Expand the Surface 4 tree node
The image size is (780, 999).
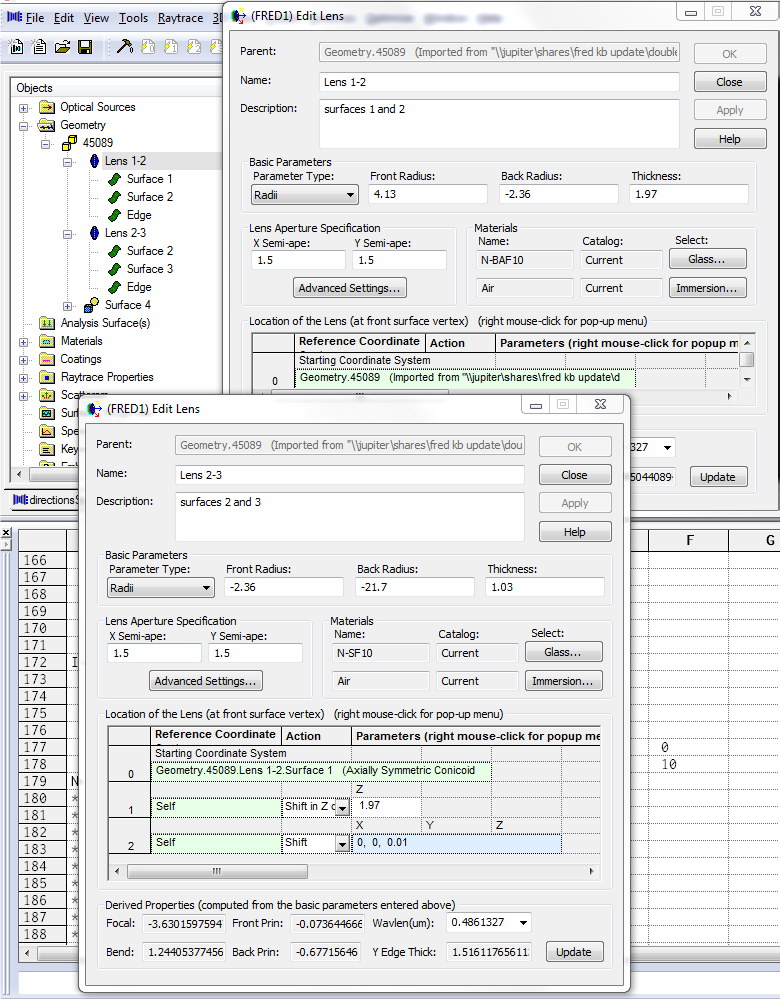coord(68,306)
